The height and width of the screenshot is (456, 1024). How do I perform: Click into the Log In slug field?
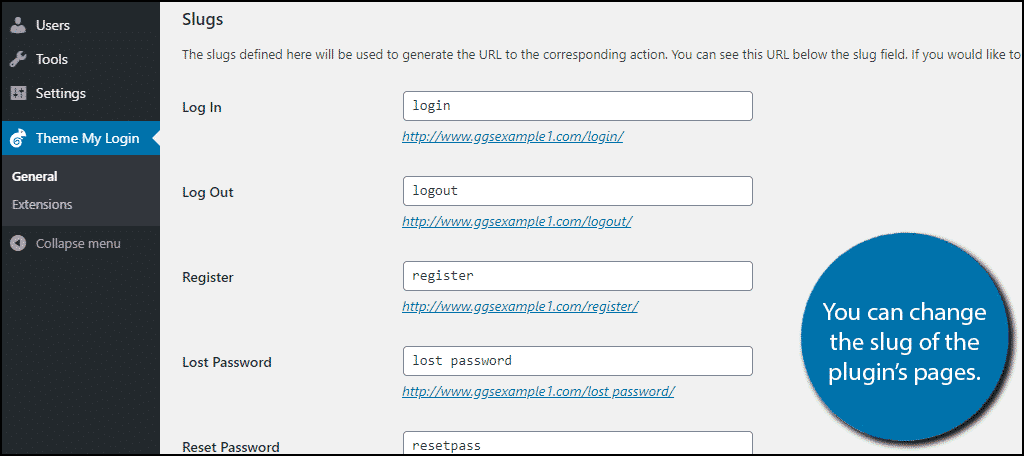tap(577, 106)
